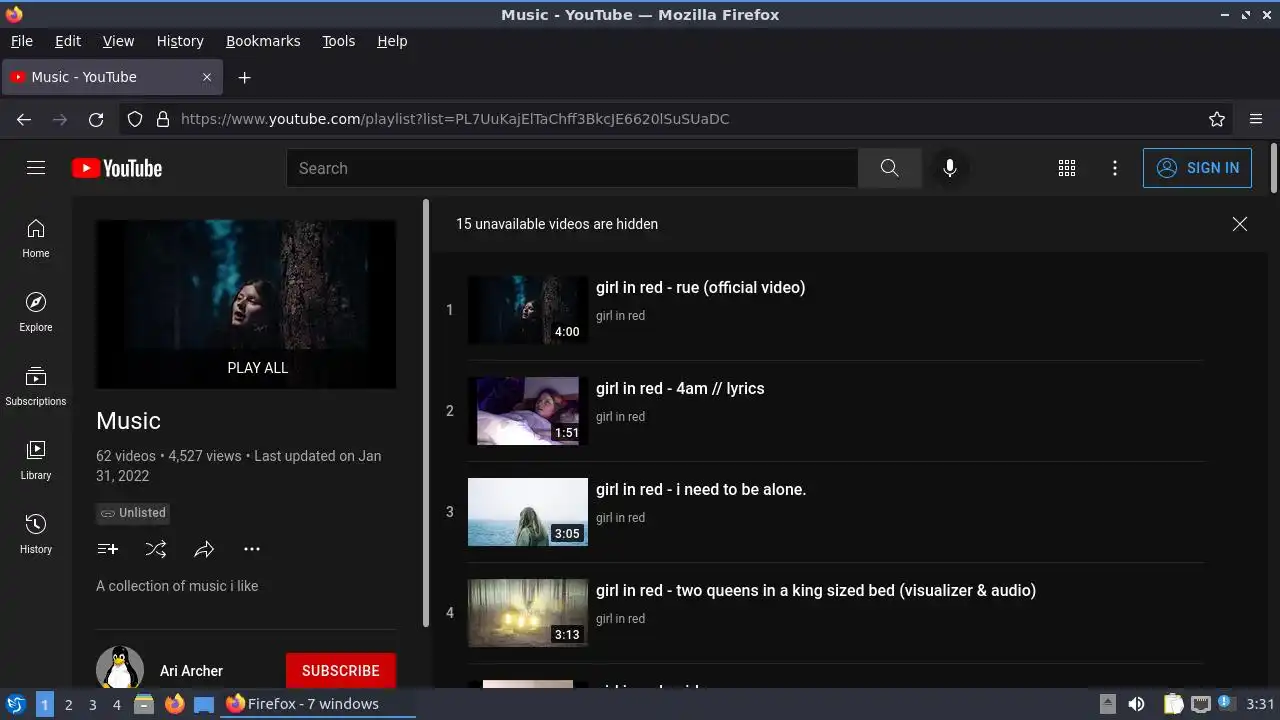This screenshot has height=720, width=1280.
Task: Open Library in the sidebar
Action: 36,460
